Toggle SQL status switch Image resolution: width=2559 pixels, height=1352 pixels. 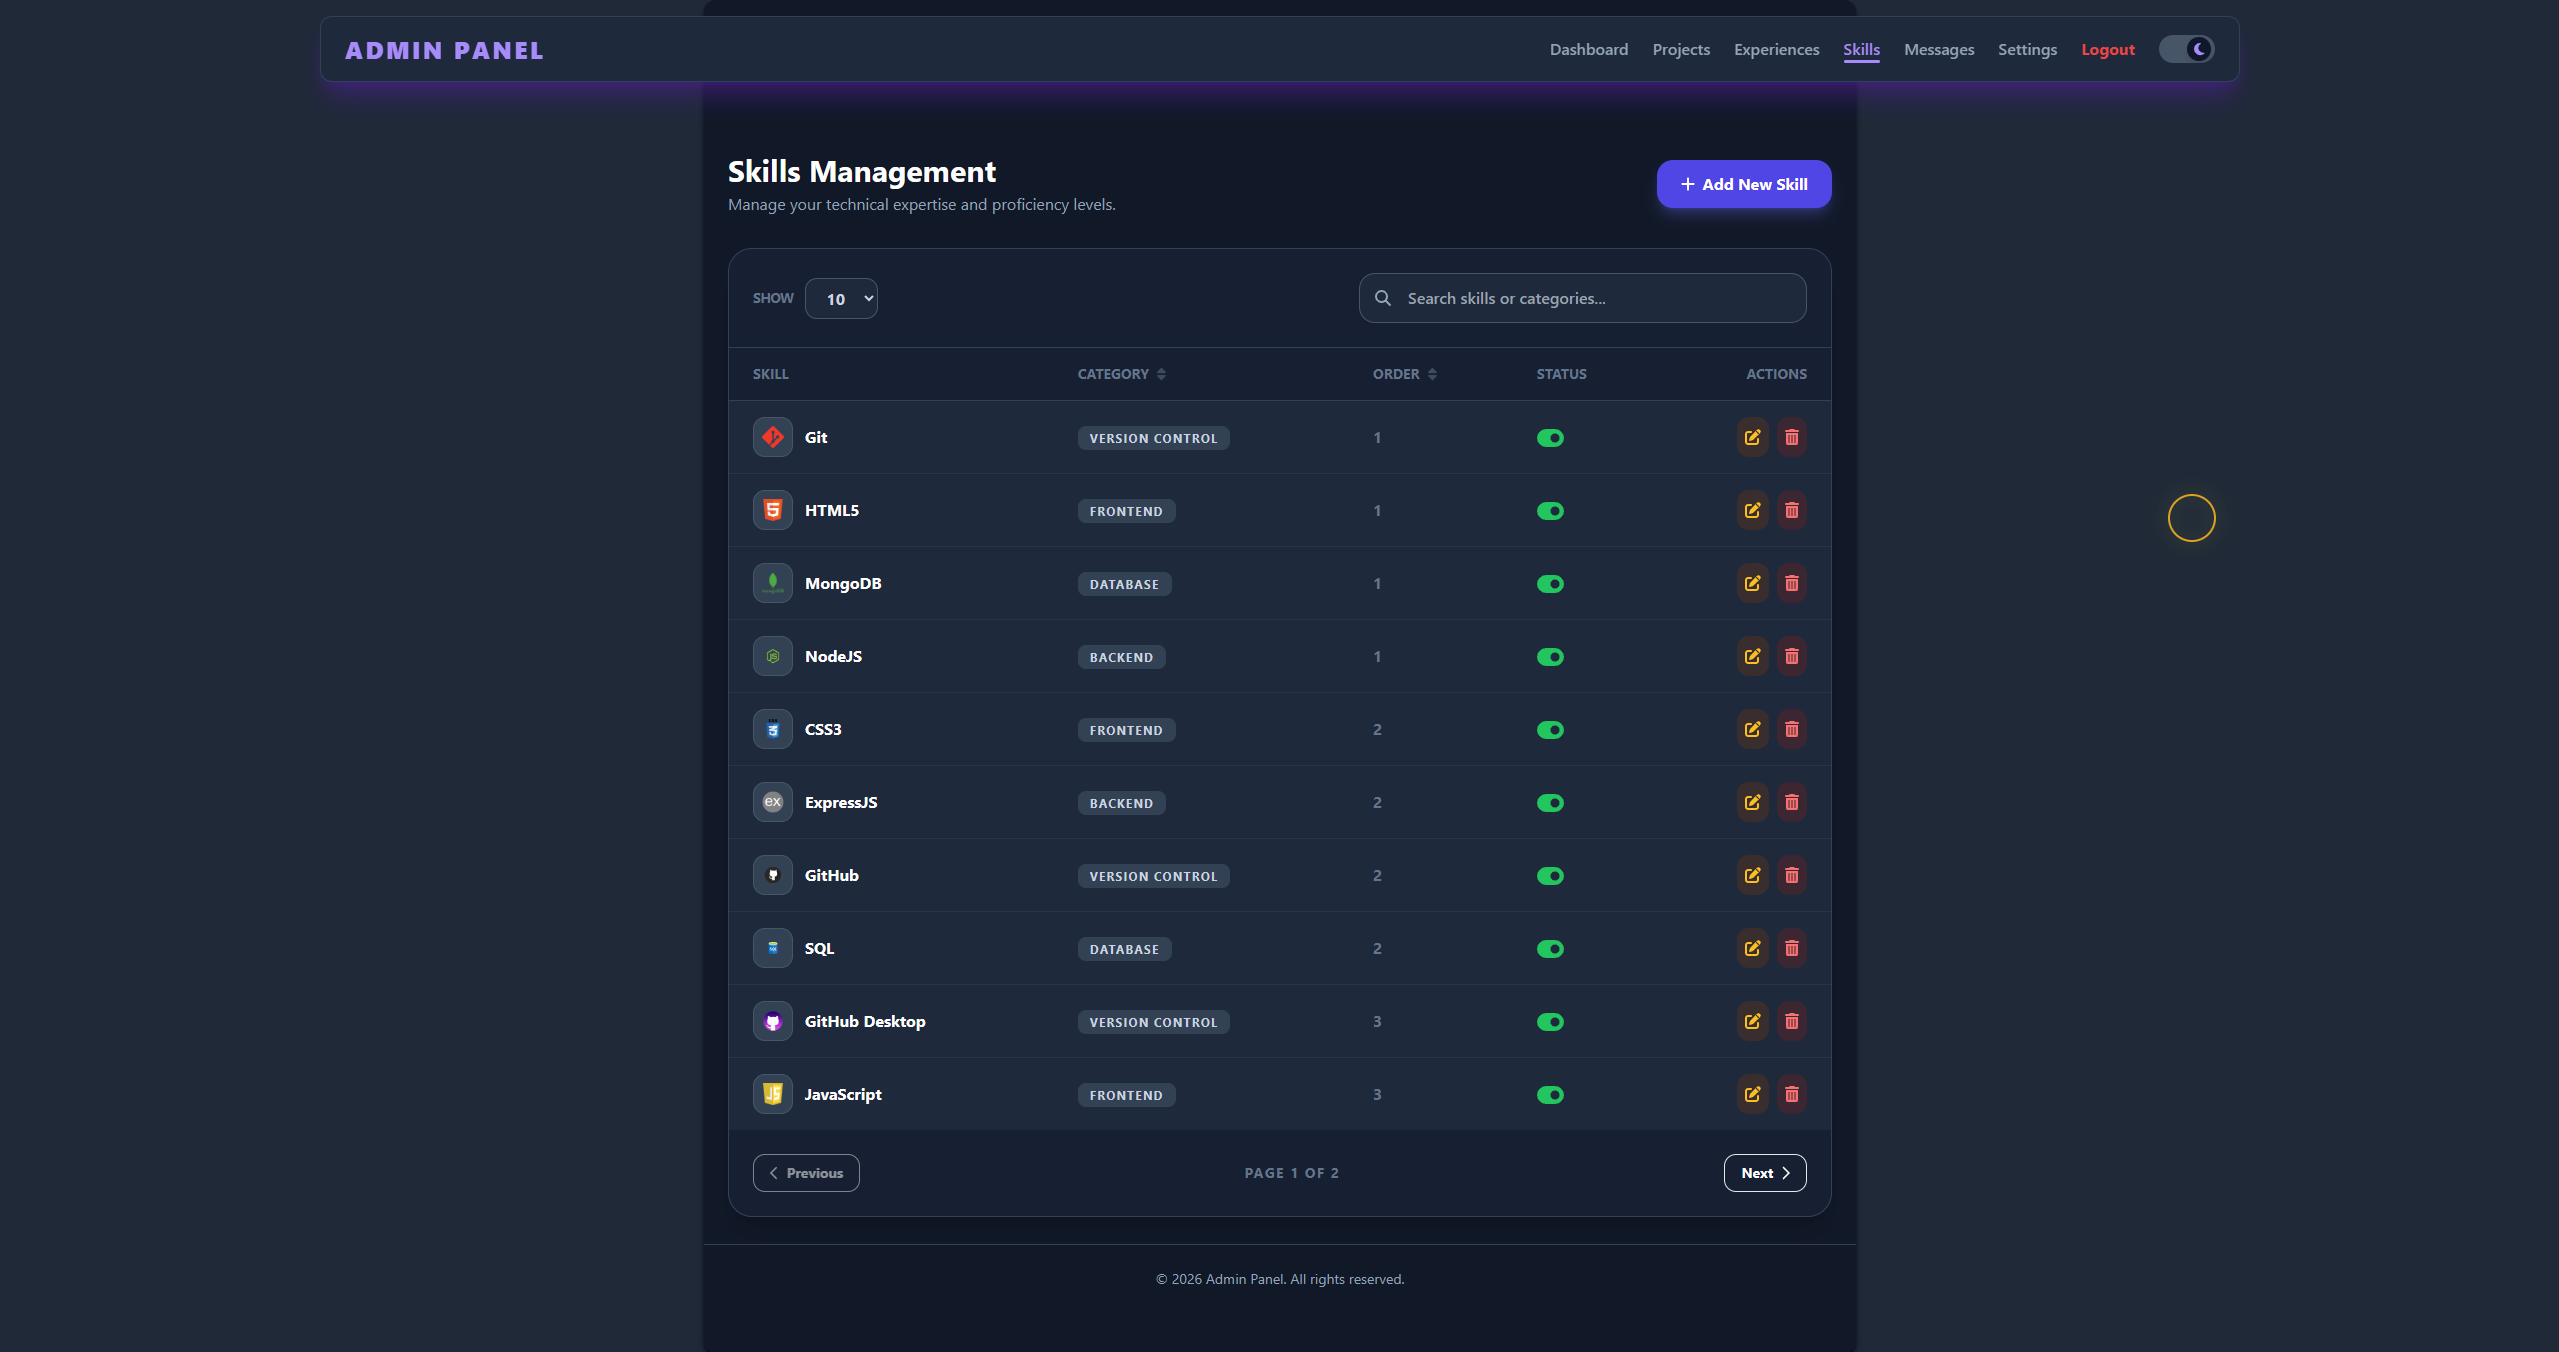tap(1550, 949)
